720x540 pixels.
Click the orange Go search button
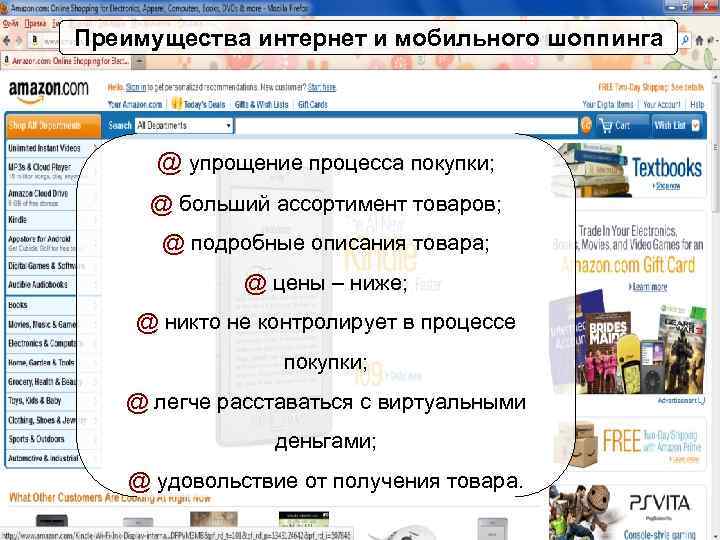(x=586, y=125)
